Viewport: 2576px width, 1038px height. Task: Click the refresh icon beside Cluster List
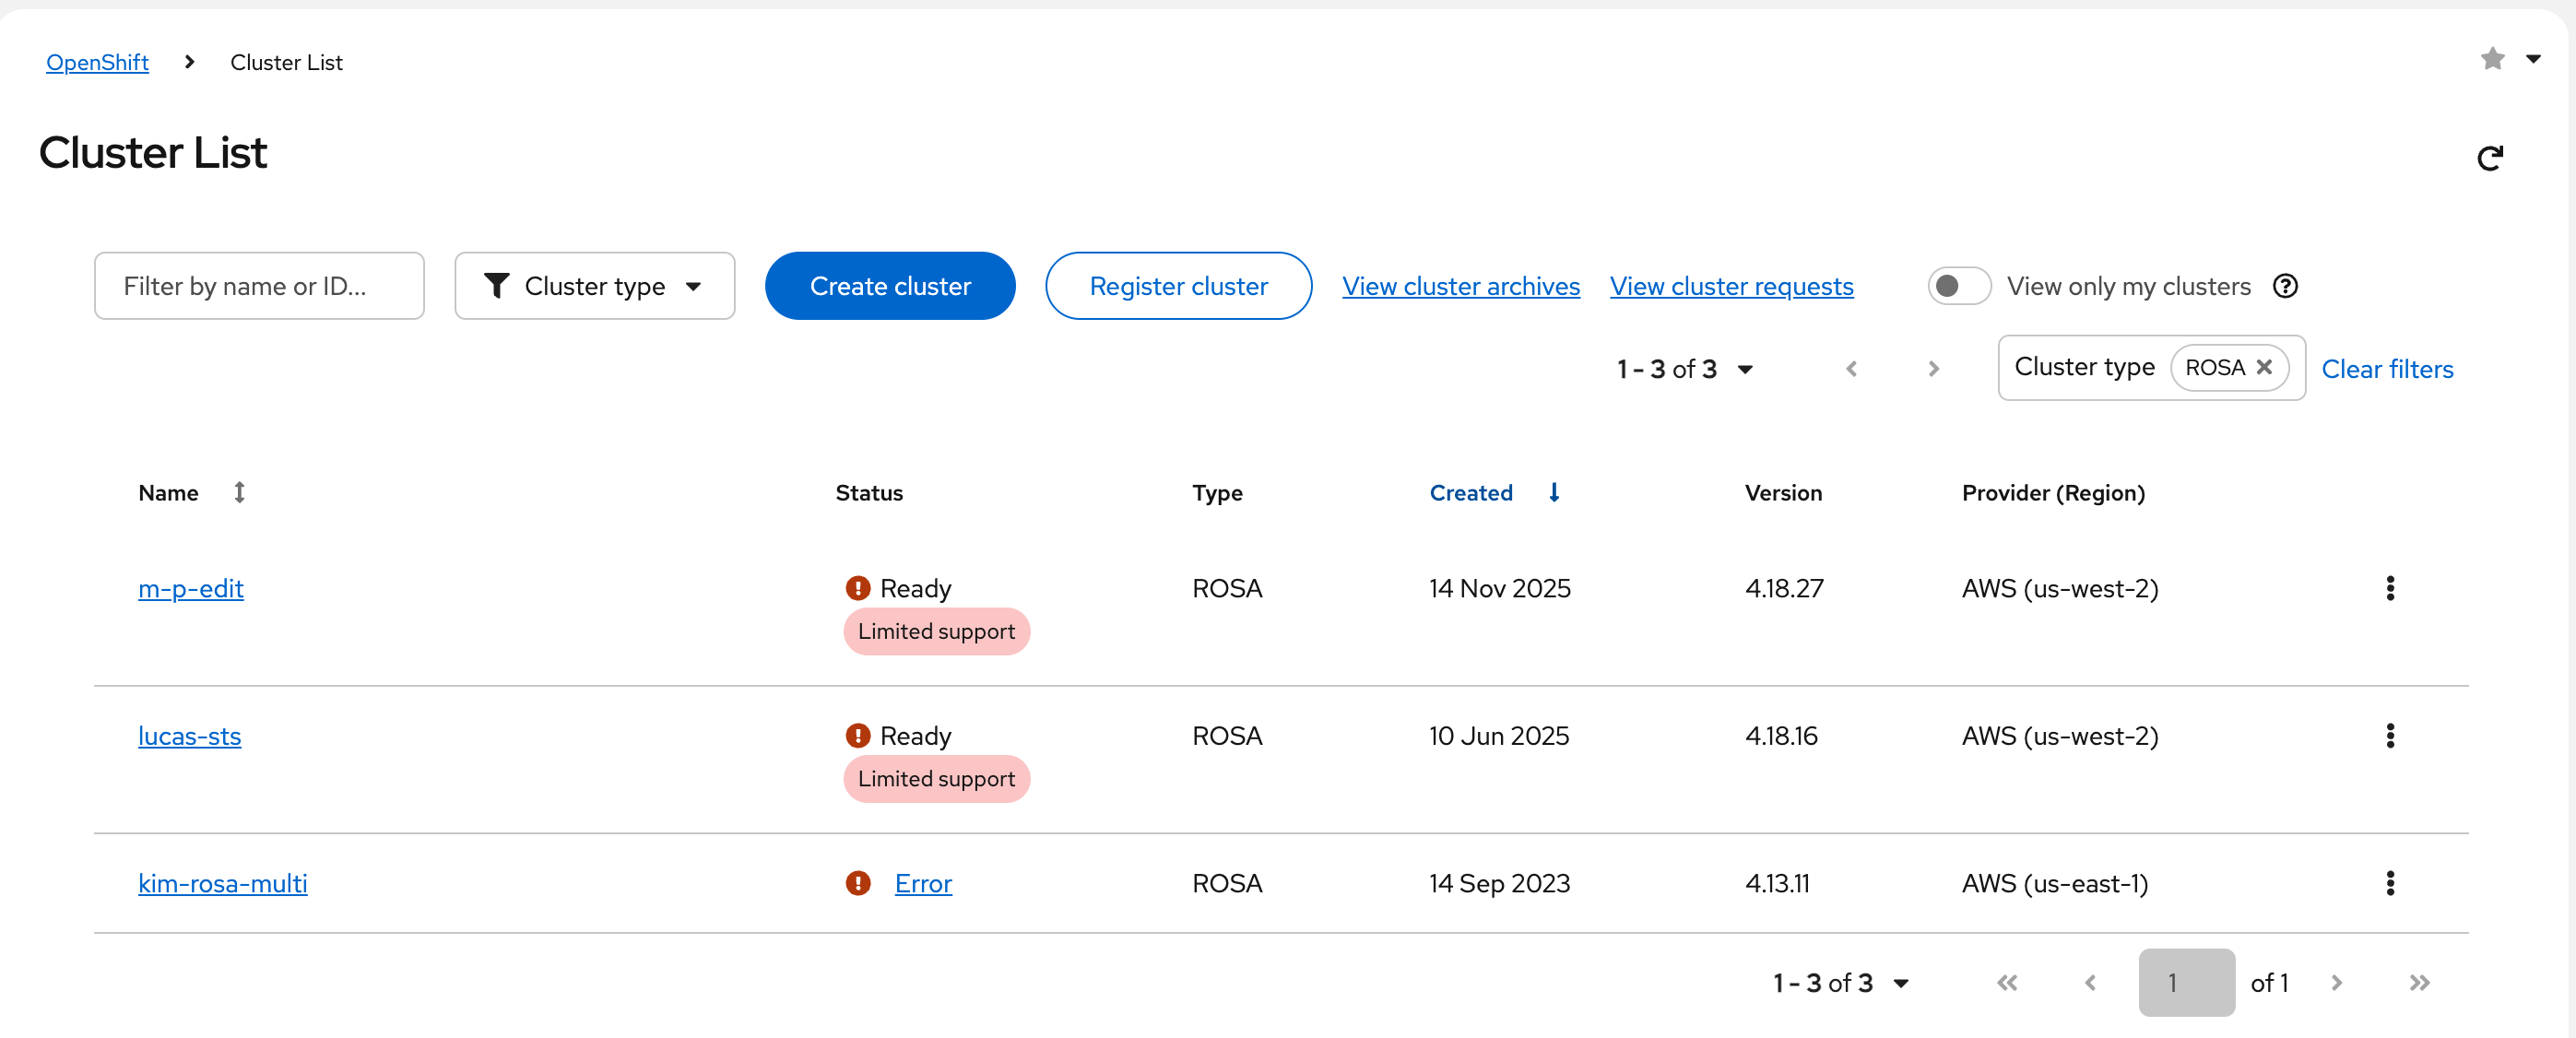tap(2489, 158)
